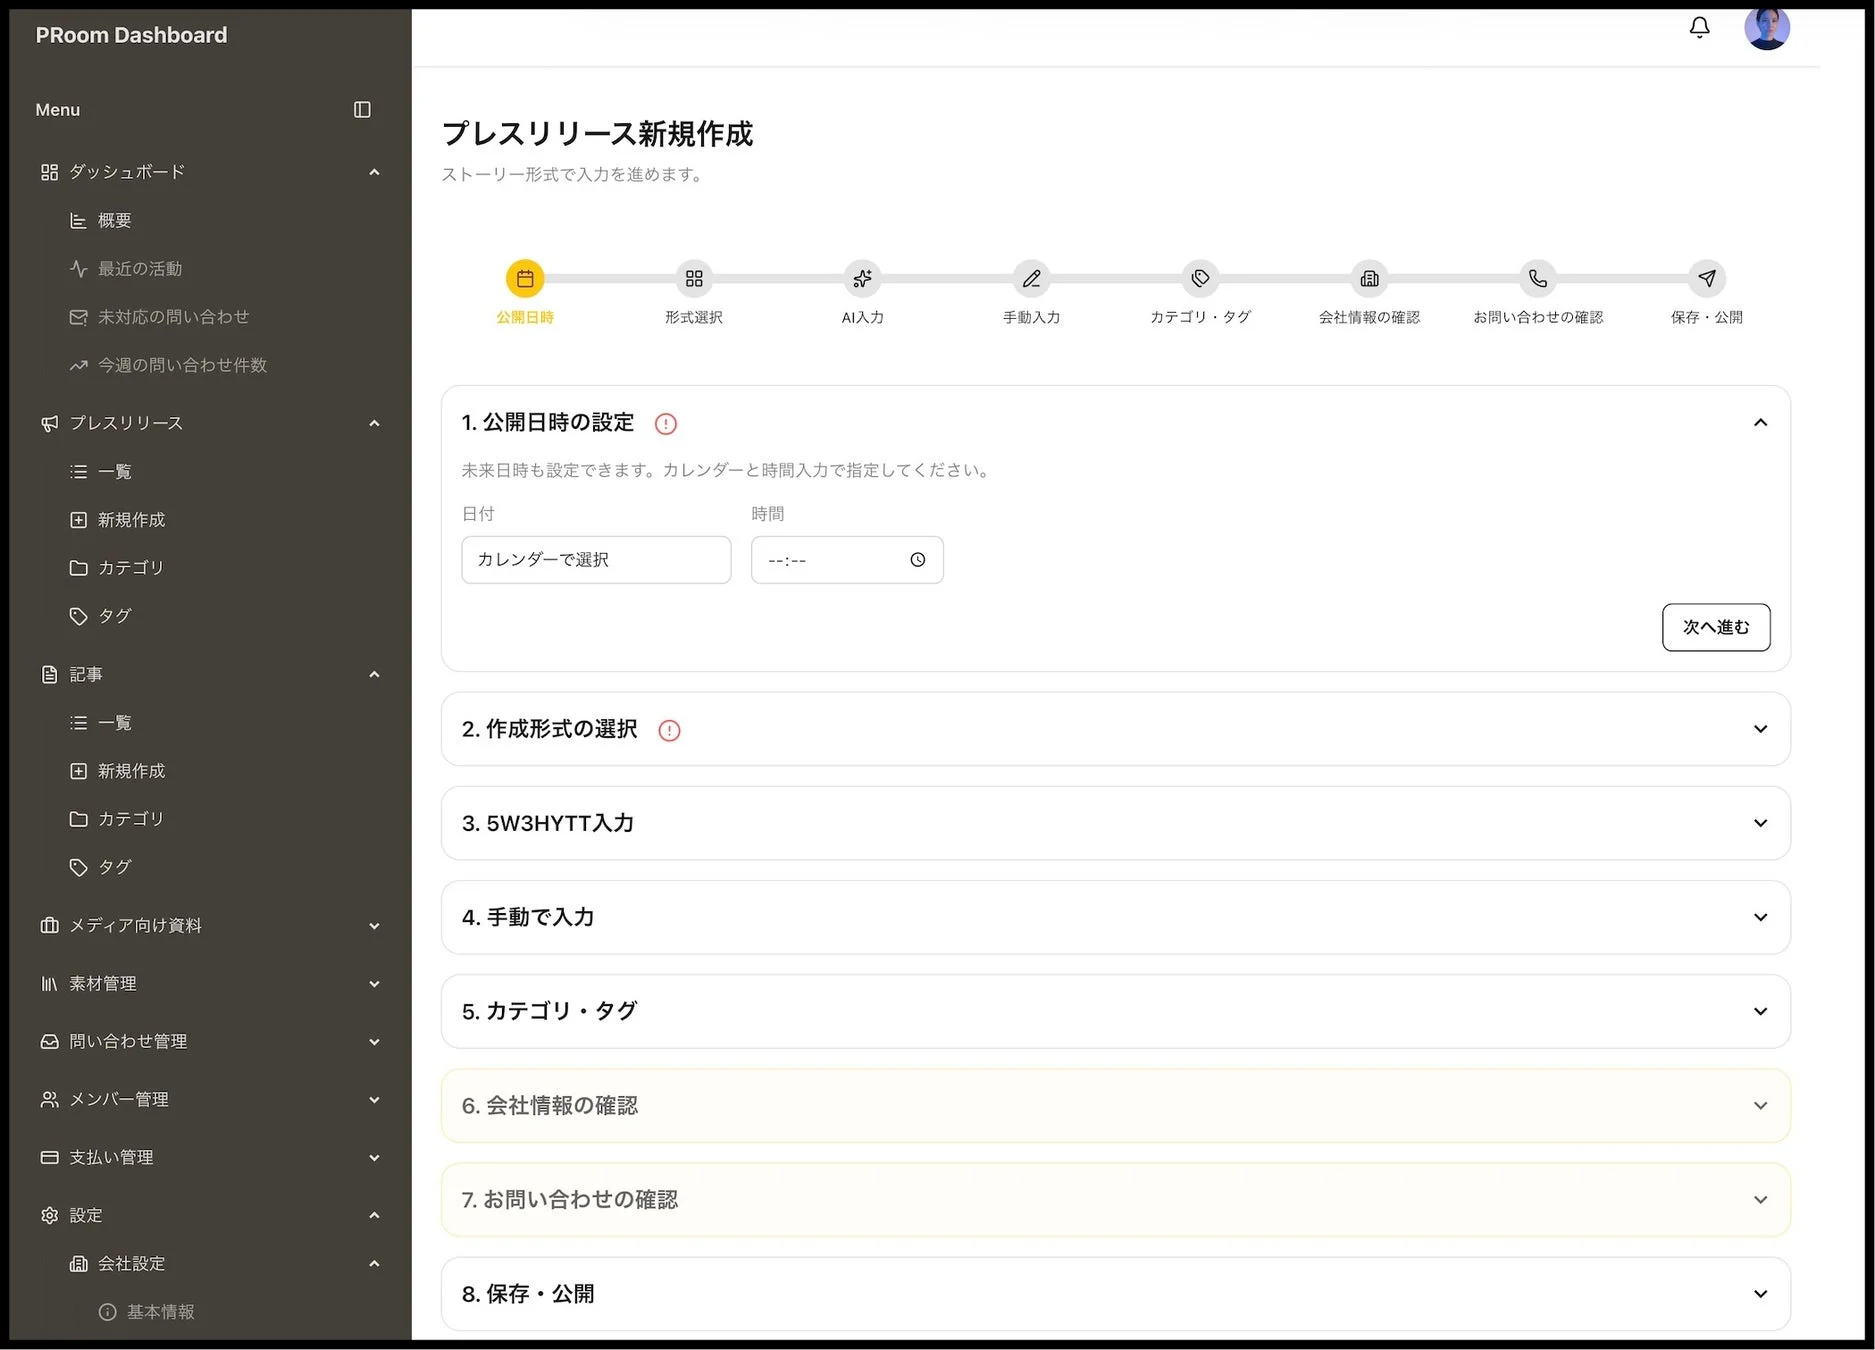Expand the 3. 5W3HYTT入力 panel
Viewport: 1875px width, 1350px height.
coord(1760,823)
